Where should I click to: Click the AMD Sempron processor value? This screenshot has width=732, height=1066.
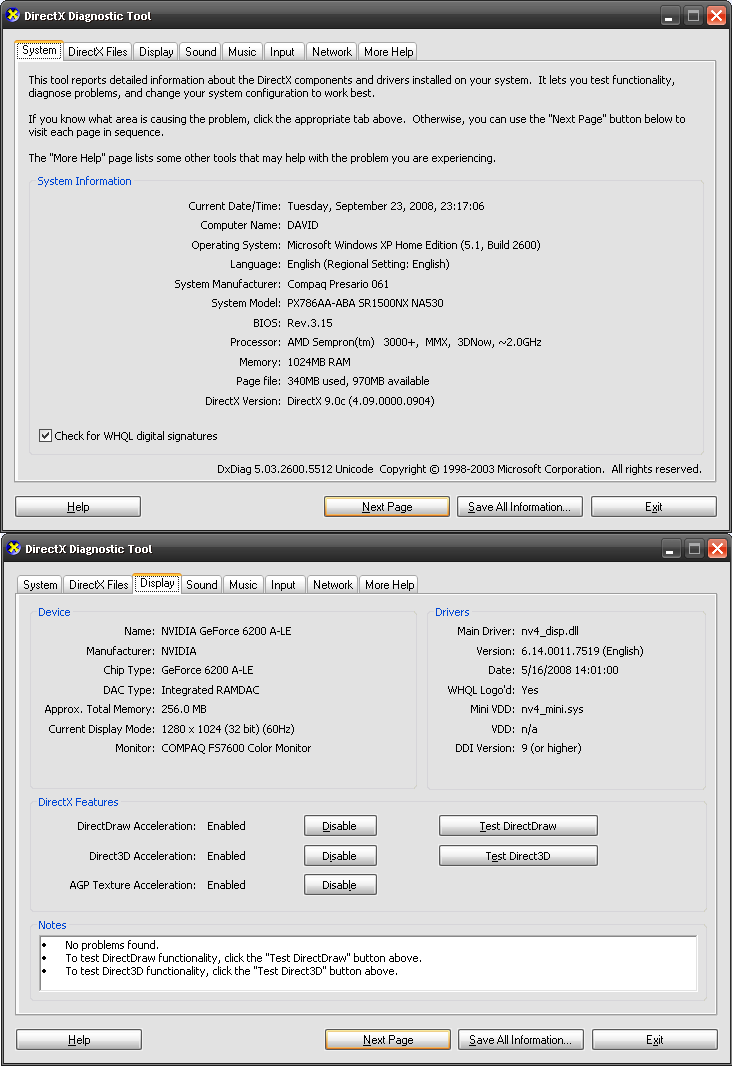coord(414,342)
